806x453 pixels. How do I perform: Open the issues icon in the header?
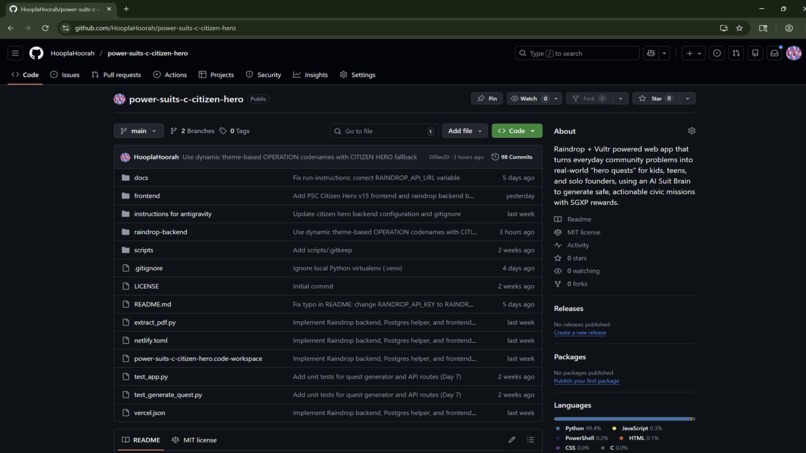point(717,53)
